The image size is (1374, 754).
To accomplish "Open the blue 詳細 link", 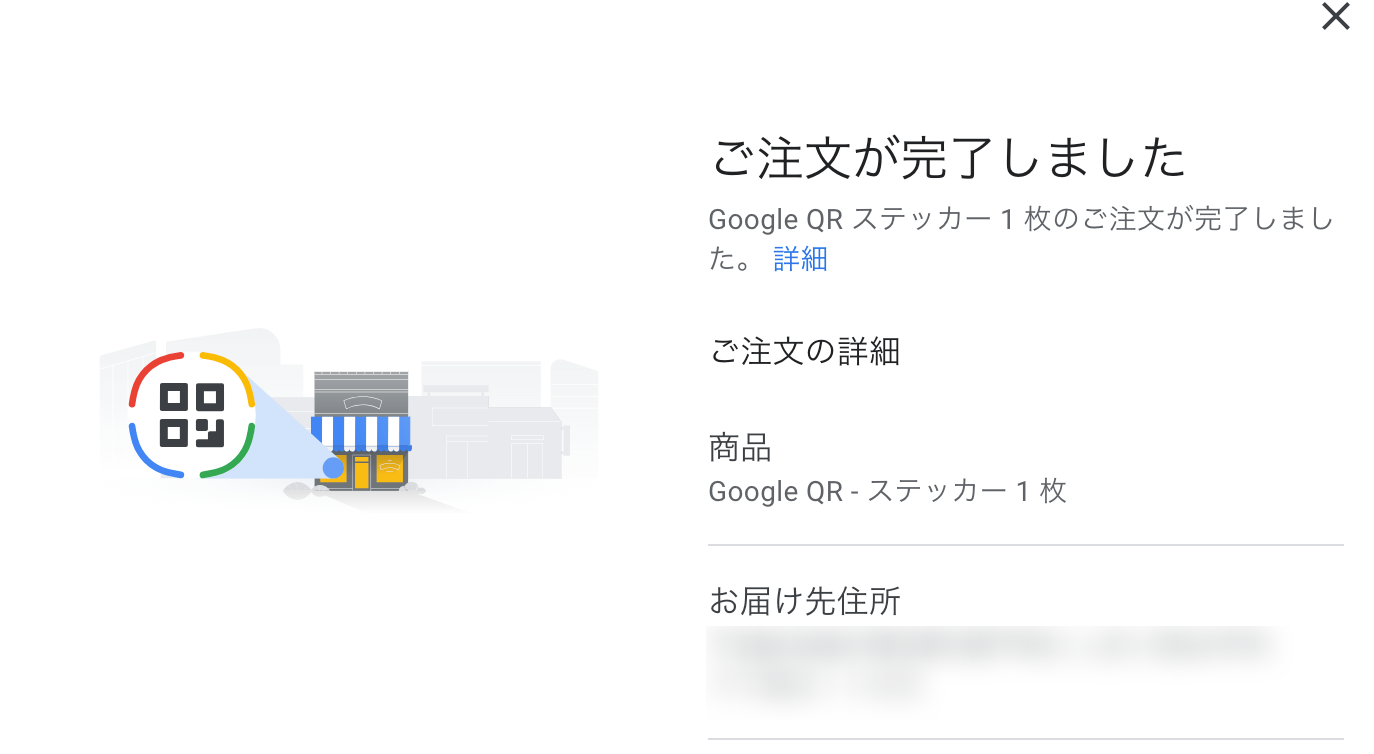I will click(800, 259).
